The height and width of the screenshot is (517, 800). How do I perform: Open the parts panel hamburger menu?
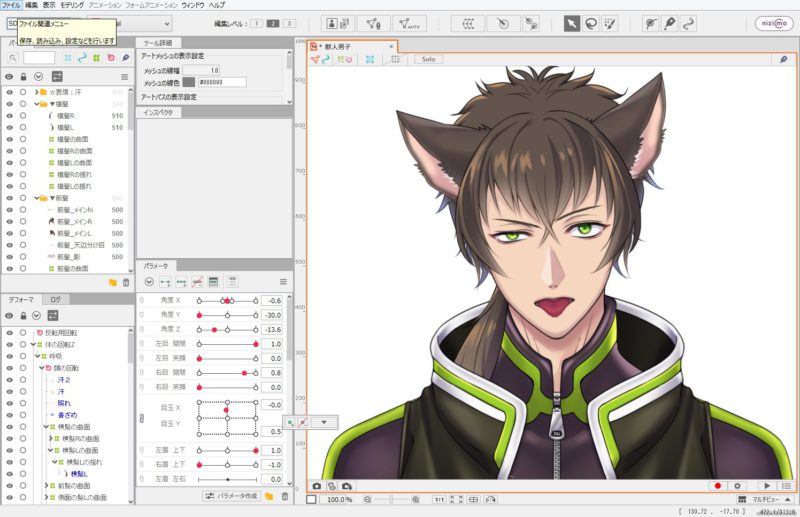[x=124, y=77]
